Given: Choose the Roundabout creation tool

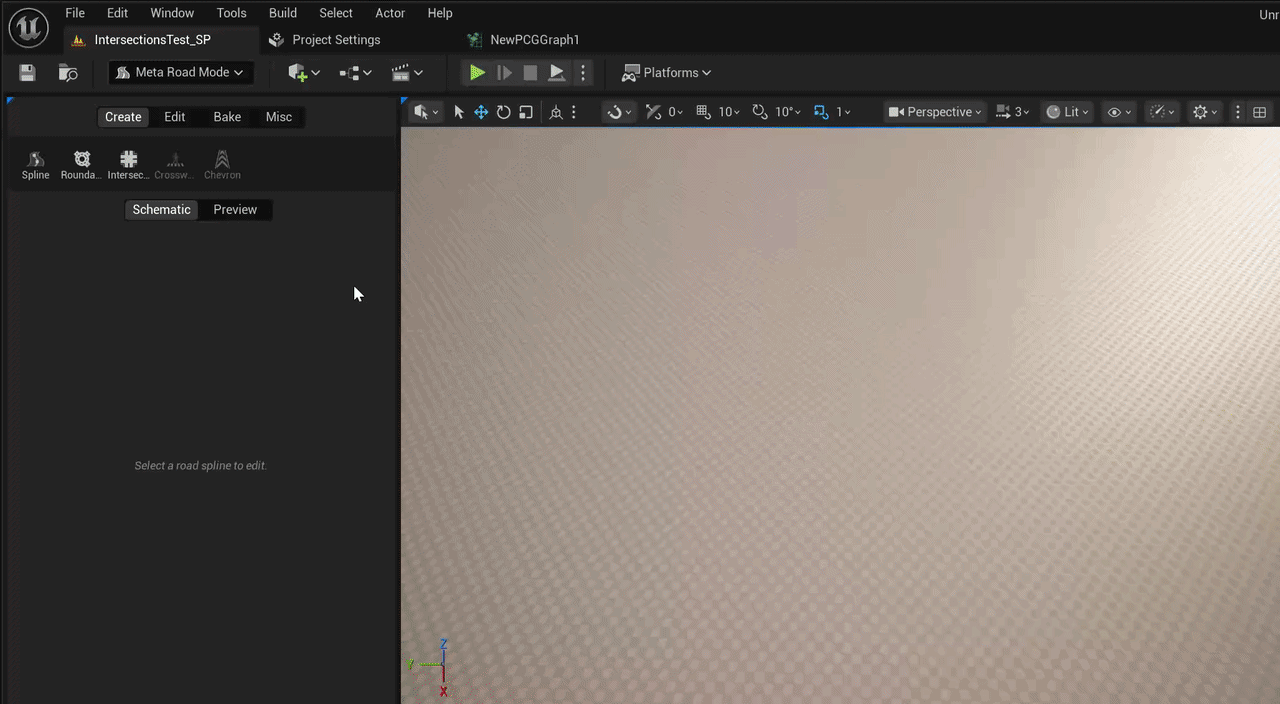Looking at the screenshot, I should tap(82, 165).
